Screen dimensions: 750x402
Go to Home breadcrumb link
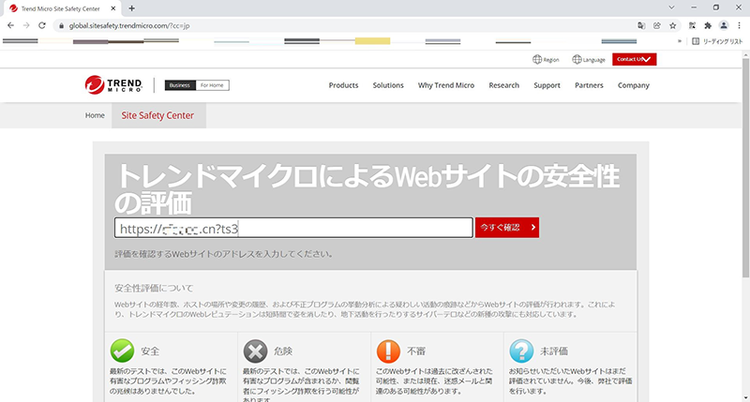[x=95, y=115]
